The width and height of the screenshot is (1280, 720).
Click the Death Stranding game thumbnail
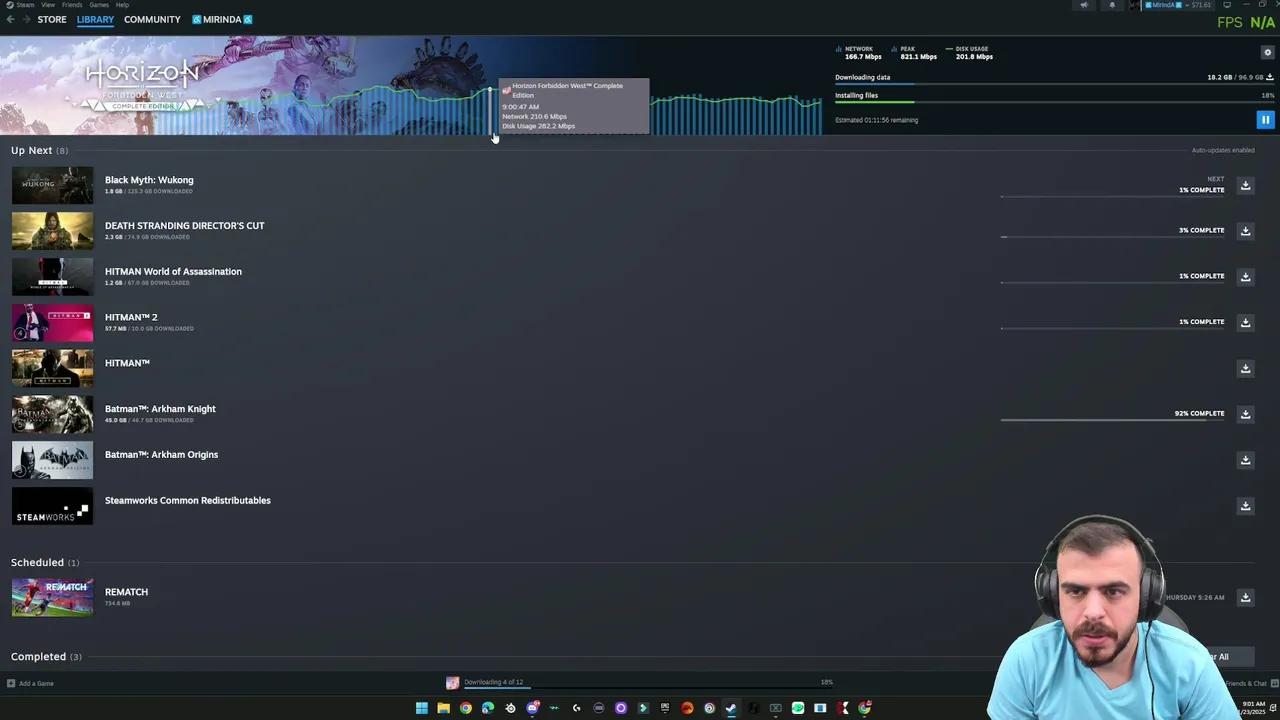coord(52,231)
